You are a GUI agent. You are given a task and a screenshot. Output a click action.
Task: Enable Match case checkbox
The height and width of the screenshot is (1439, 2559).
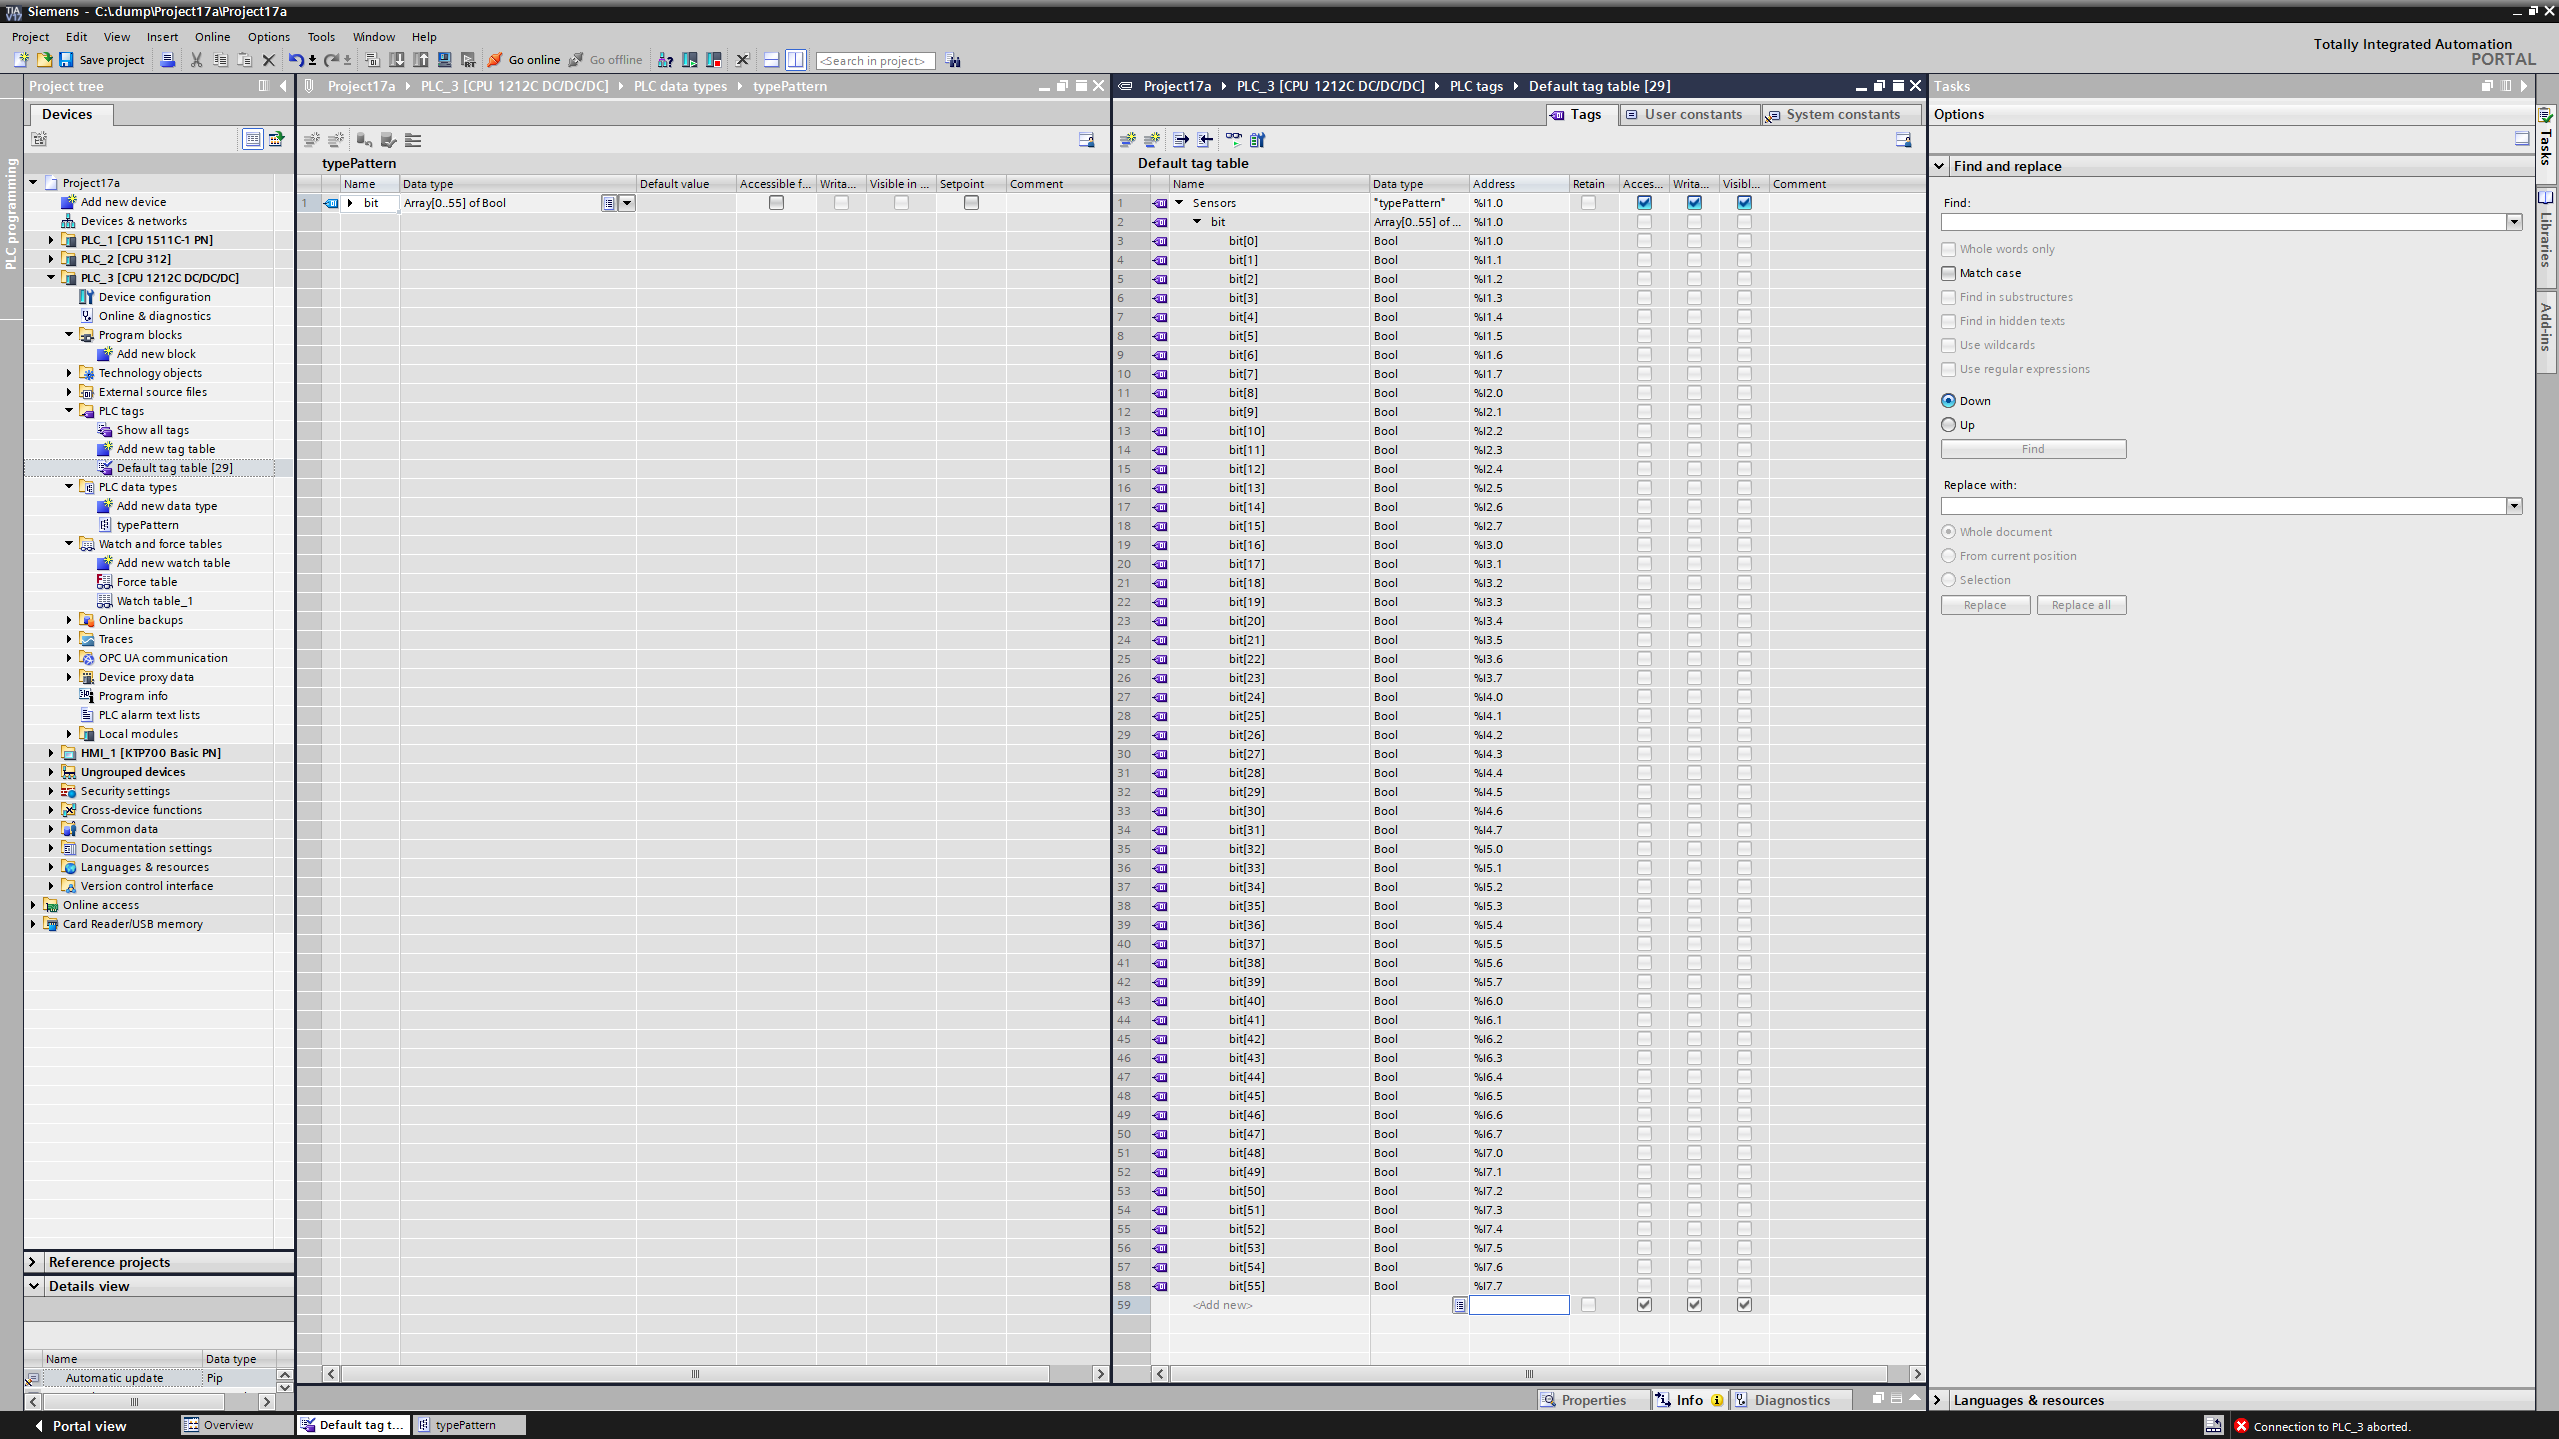[1949, 273]
